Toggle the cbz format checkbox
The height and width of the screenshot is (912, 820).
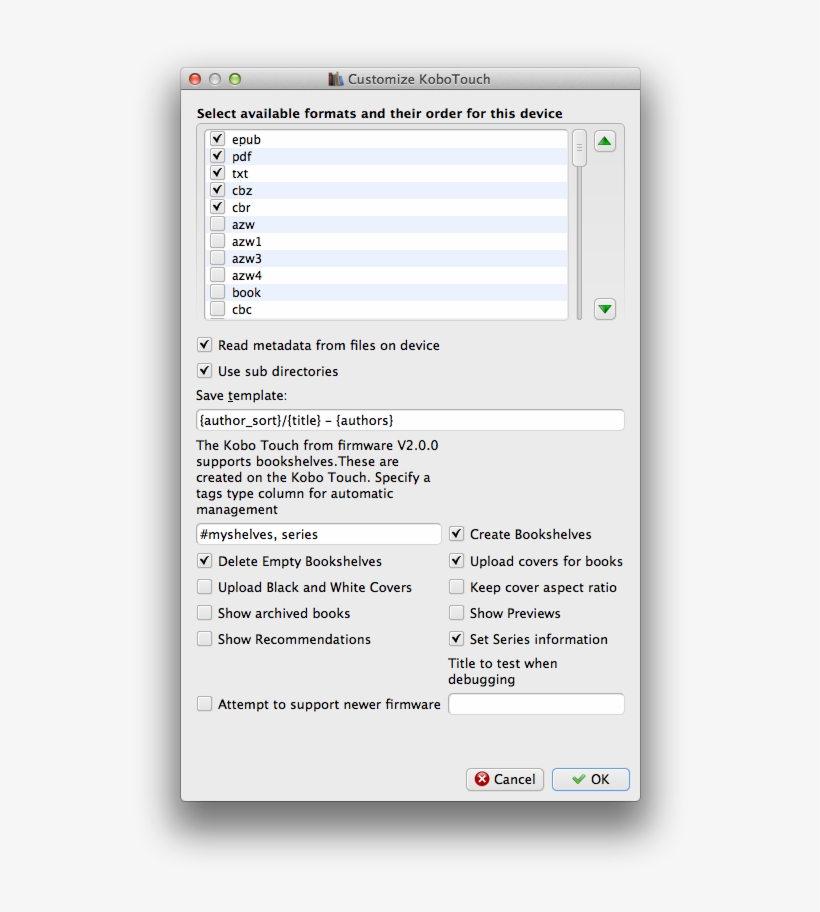click(x=217, y=190)
